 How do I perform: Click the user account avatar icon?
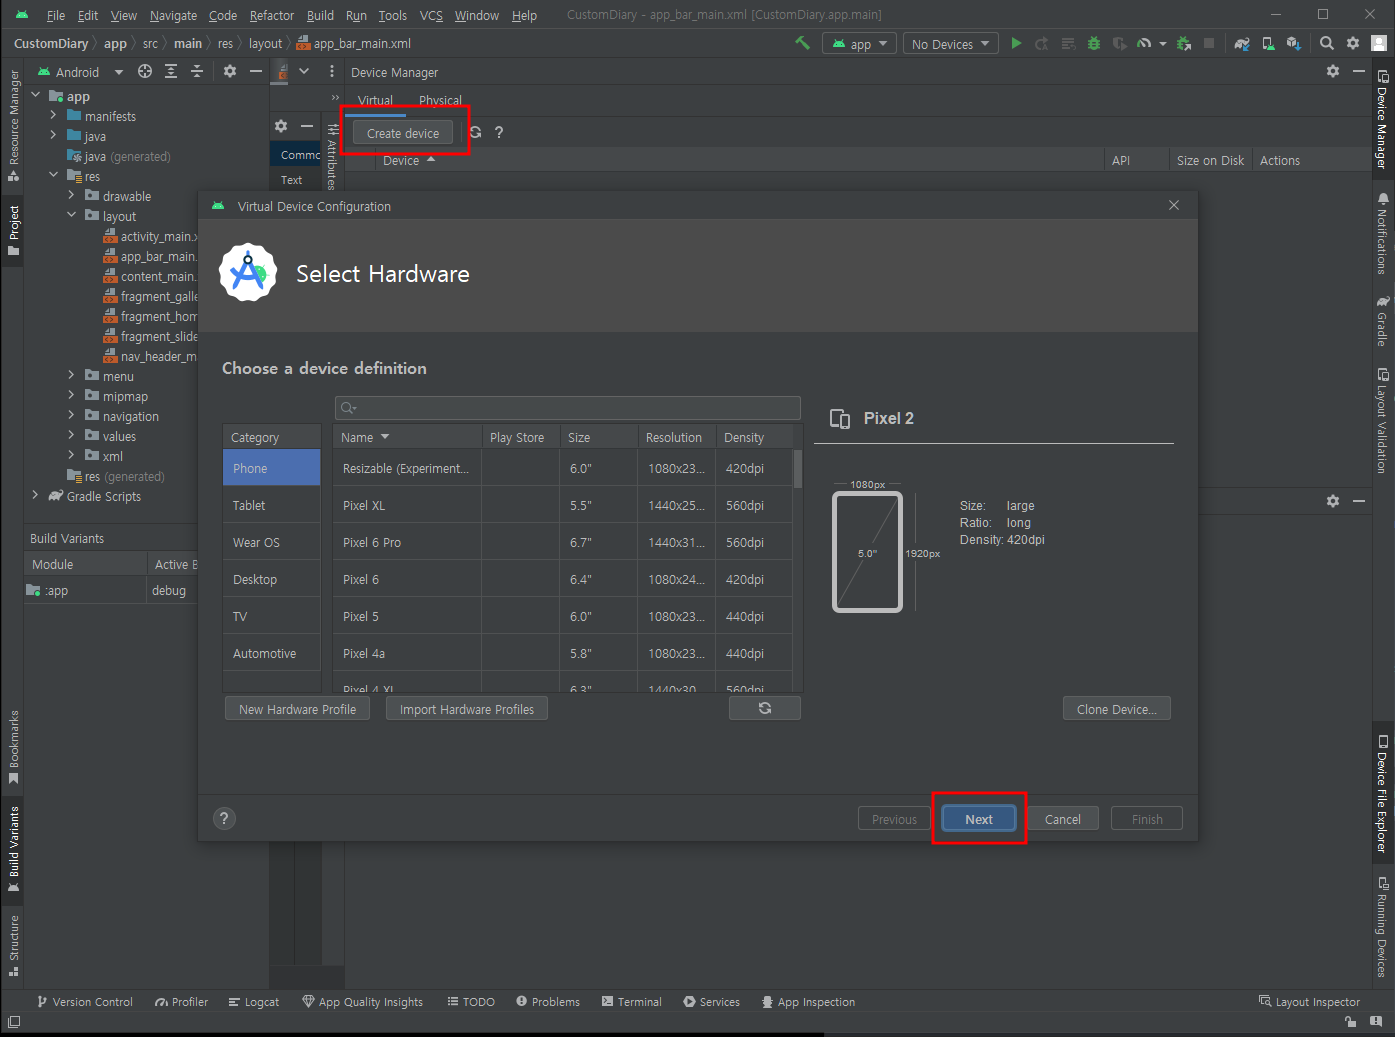pyautogui.click(x=1379, y=43)
